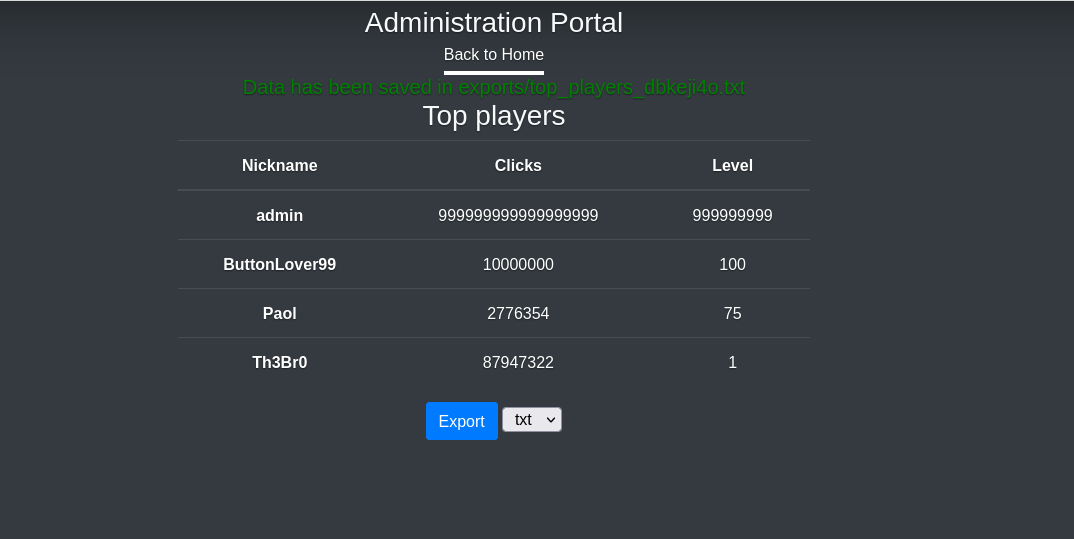Click the admin nickname cell
The height and width of the screenshot is (539, 1074).
point(280,215)
